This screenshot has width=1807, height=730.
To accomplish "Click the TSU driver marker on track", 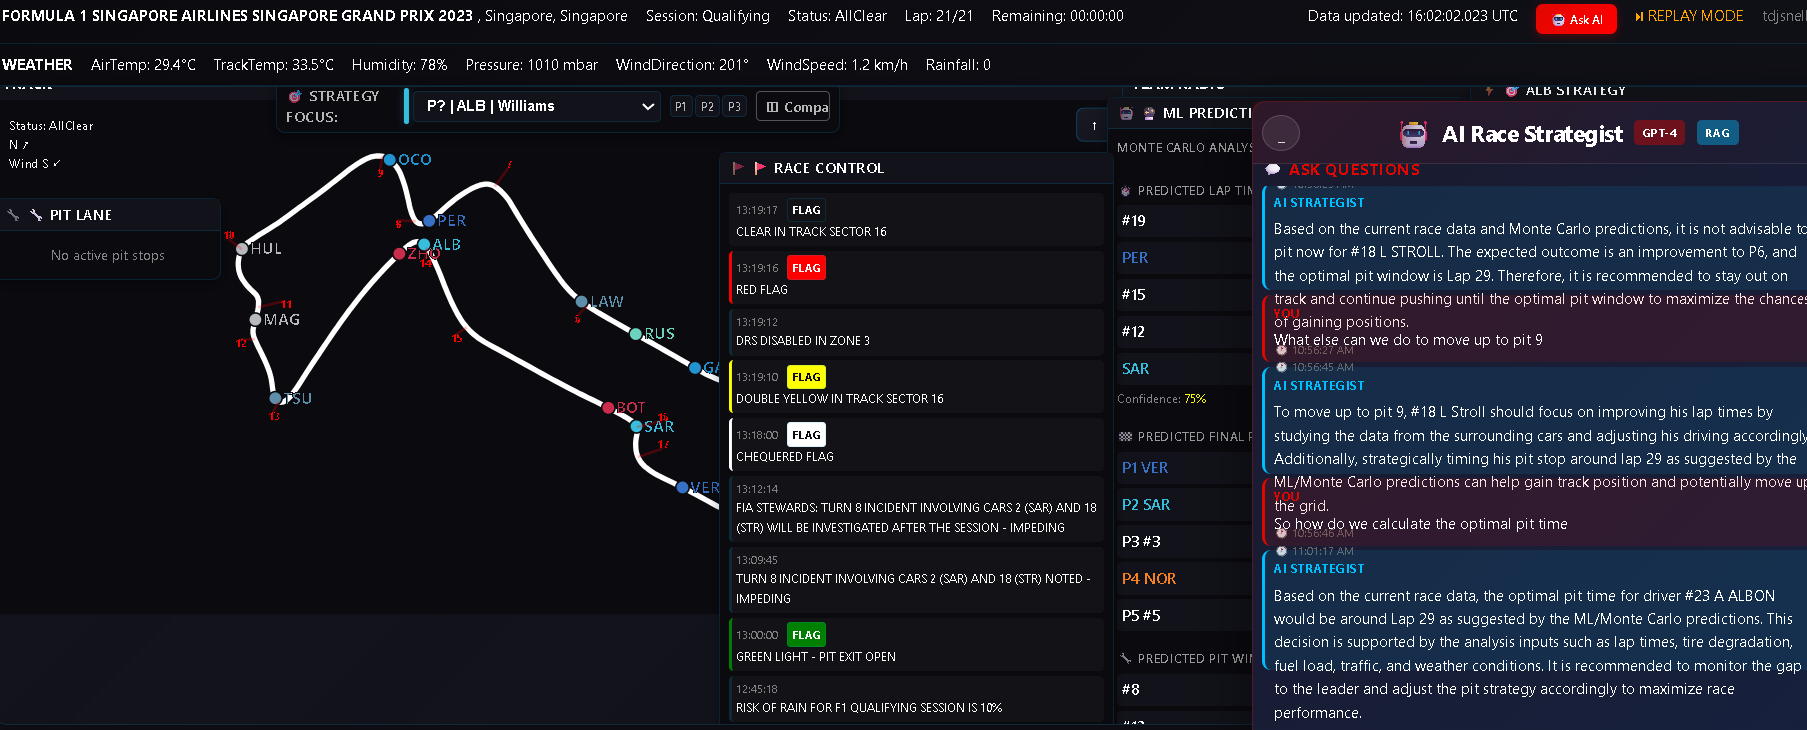I will pos(276,398).
